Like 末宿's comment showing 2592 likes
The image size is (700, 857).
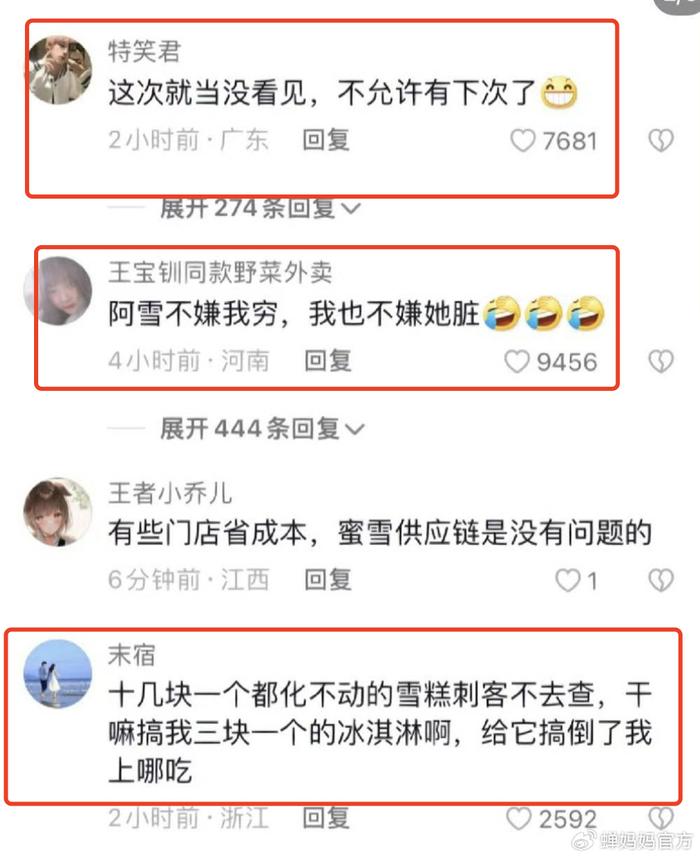[519, 819]
